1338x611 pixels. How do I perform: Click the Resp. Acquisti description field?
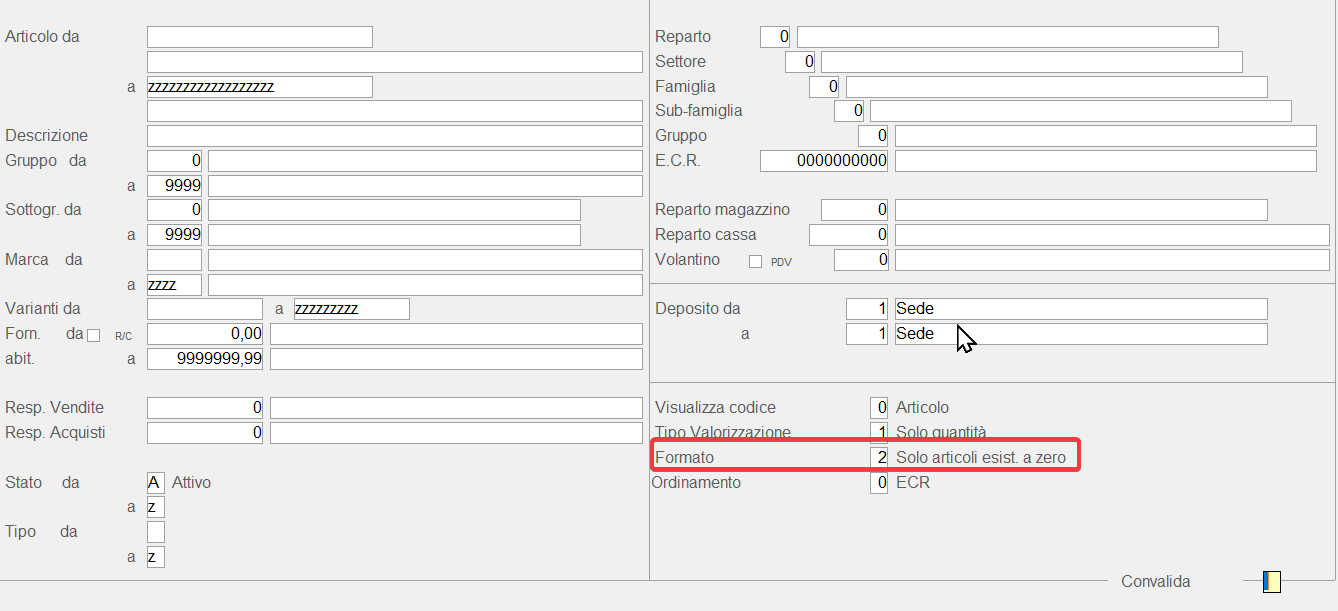456,433
